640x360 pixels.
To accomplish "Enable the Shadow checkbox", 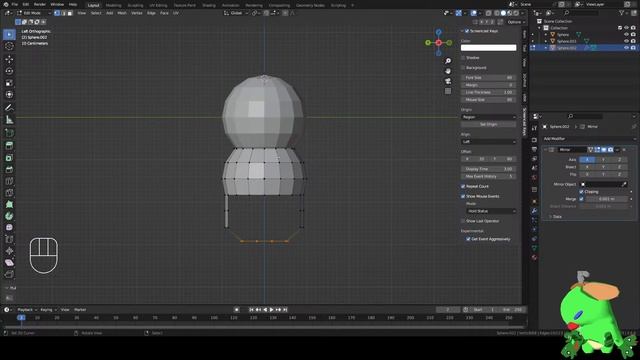I will pos(463,58).
